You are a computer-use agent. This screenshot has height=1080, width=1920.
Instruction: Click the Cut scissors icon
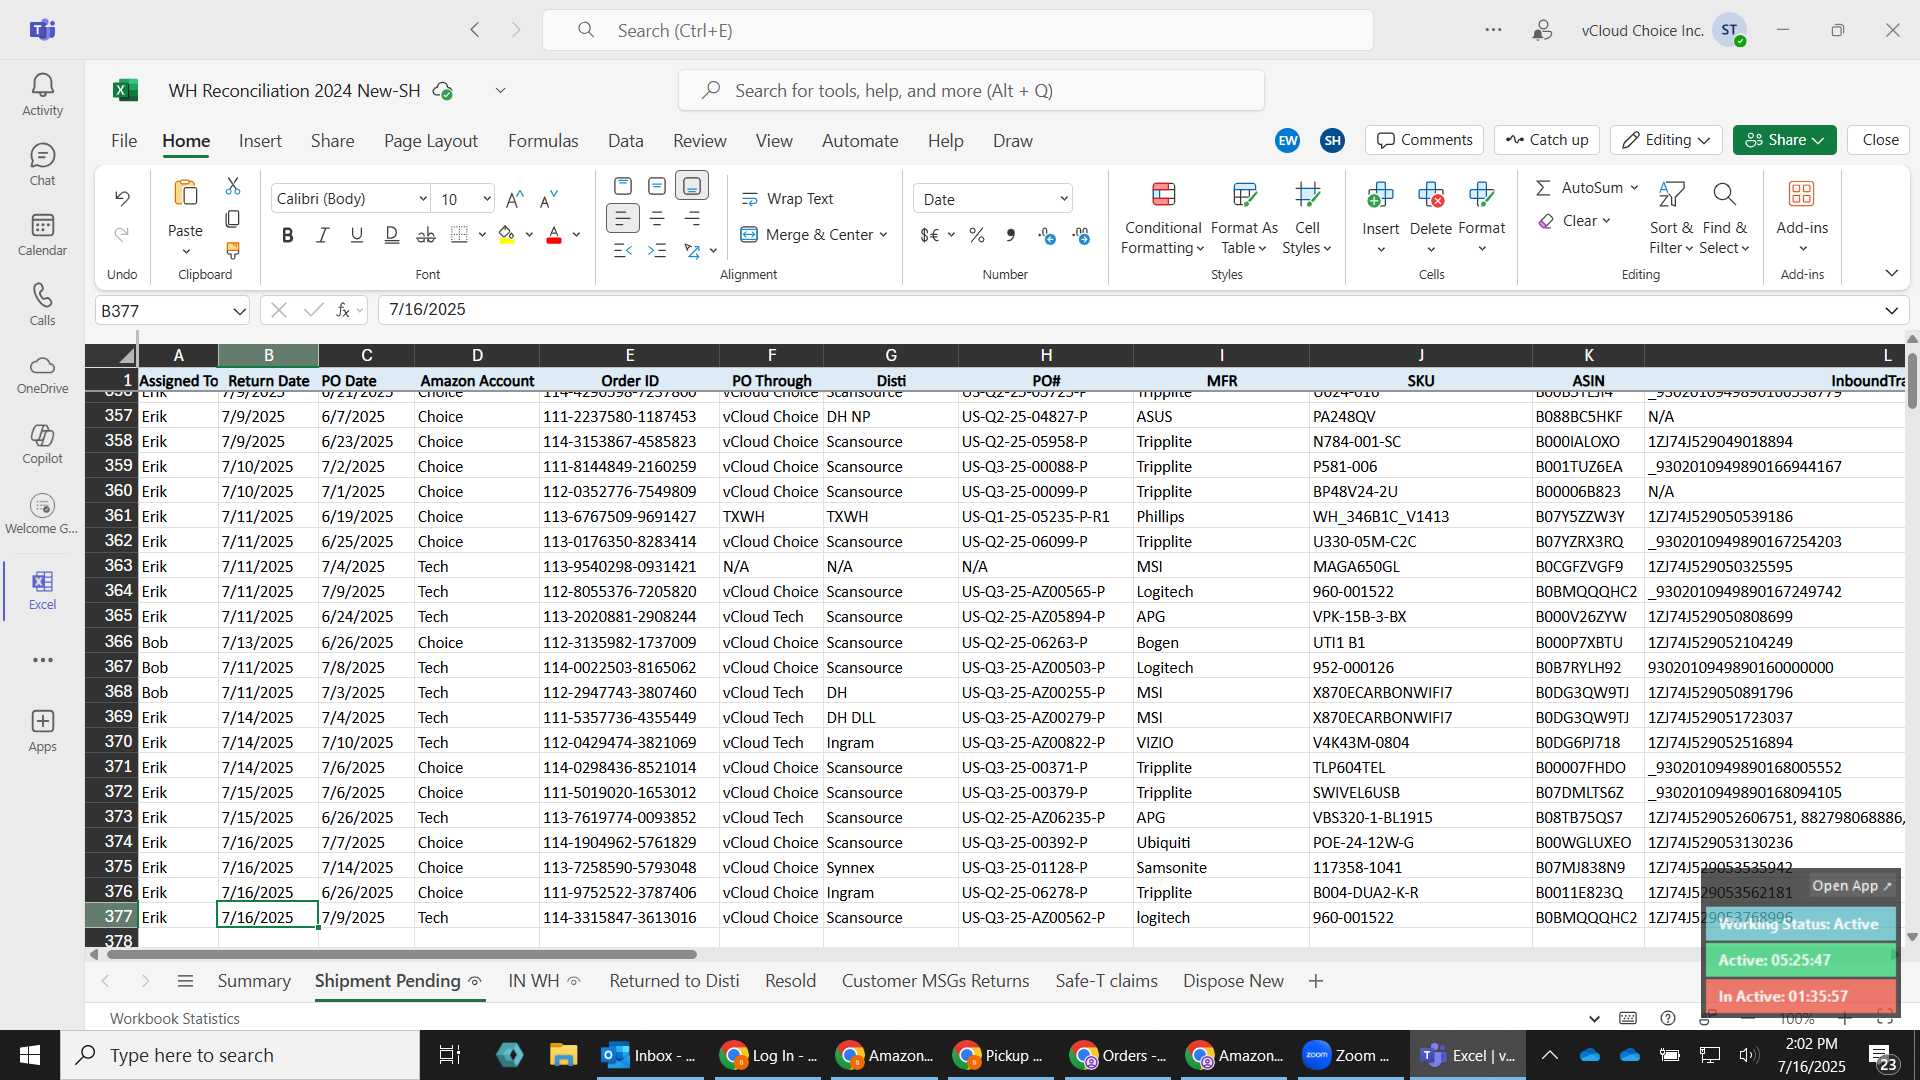(x=233, y=186)
